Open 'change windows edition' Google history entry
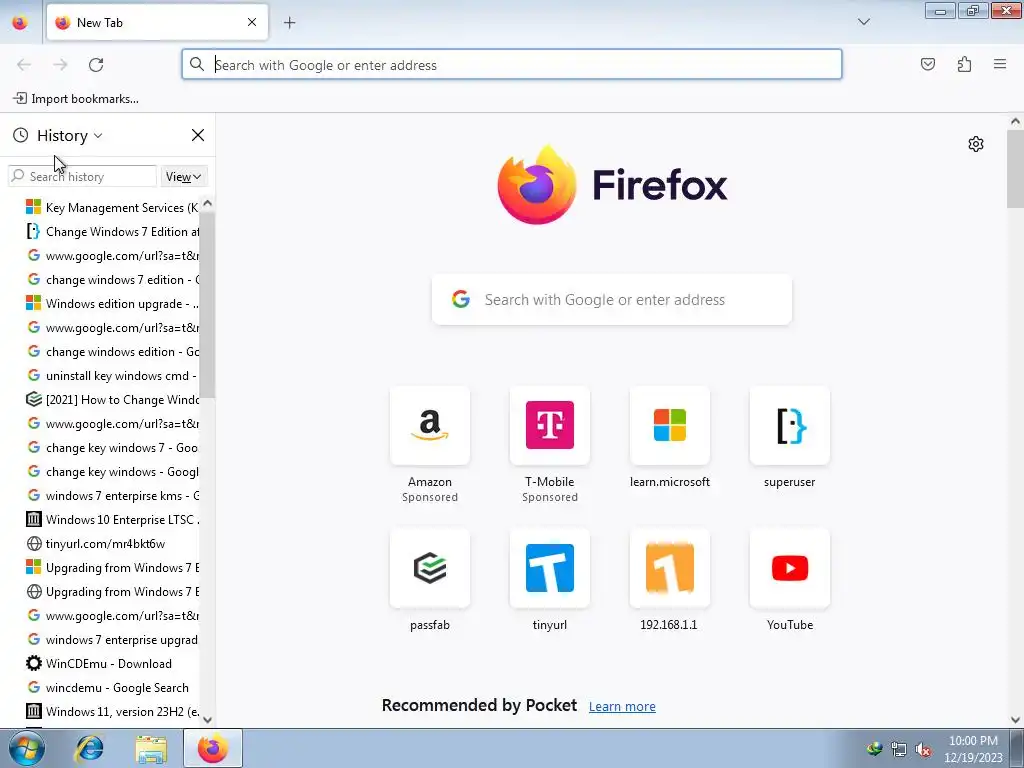 (x=111, y=351)
